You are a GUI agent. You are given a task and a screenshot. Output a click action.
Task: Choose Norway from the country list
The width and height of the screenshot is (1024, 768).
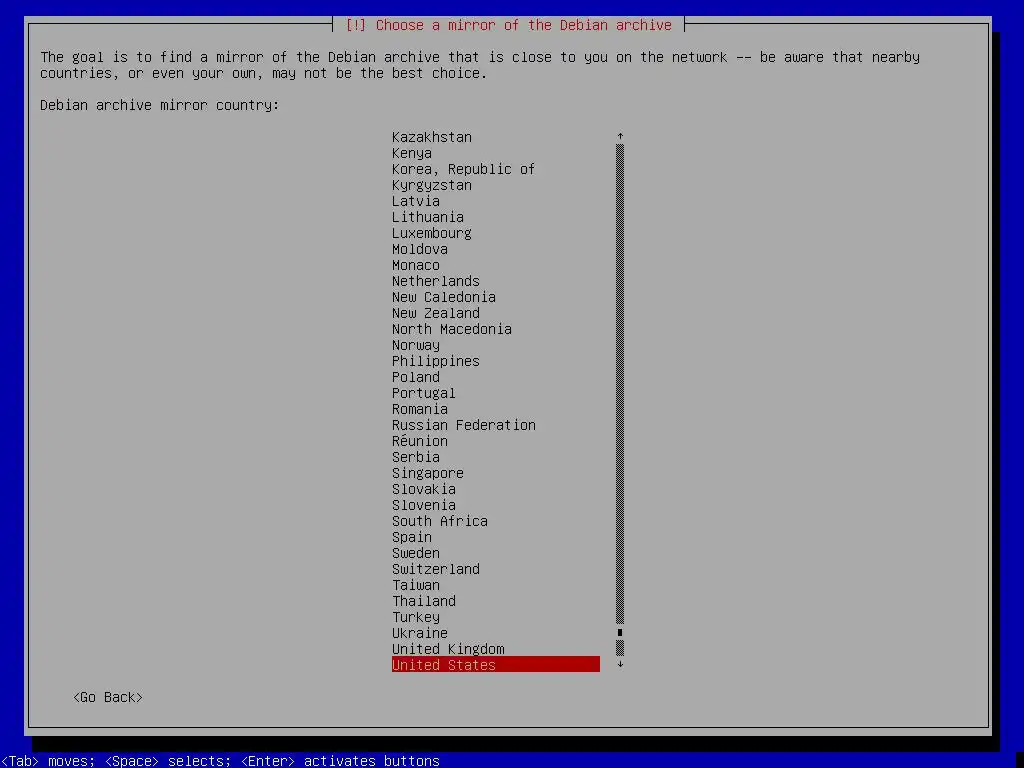(415, 345)
